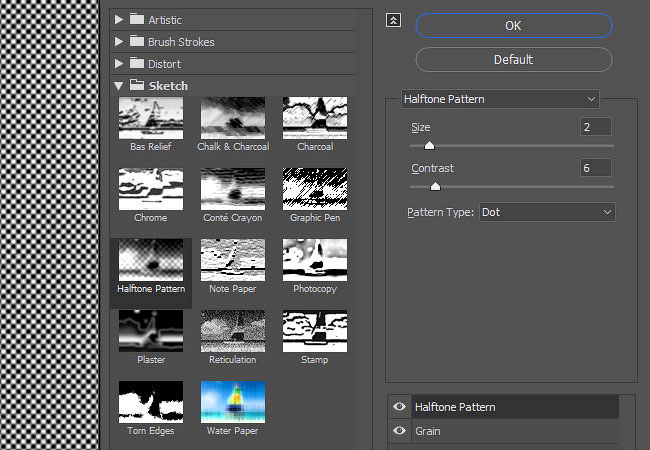Click the Distort folder icon
650x450 pixels.
pyautogui.click(x=137, y=63)
